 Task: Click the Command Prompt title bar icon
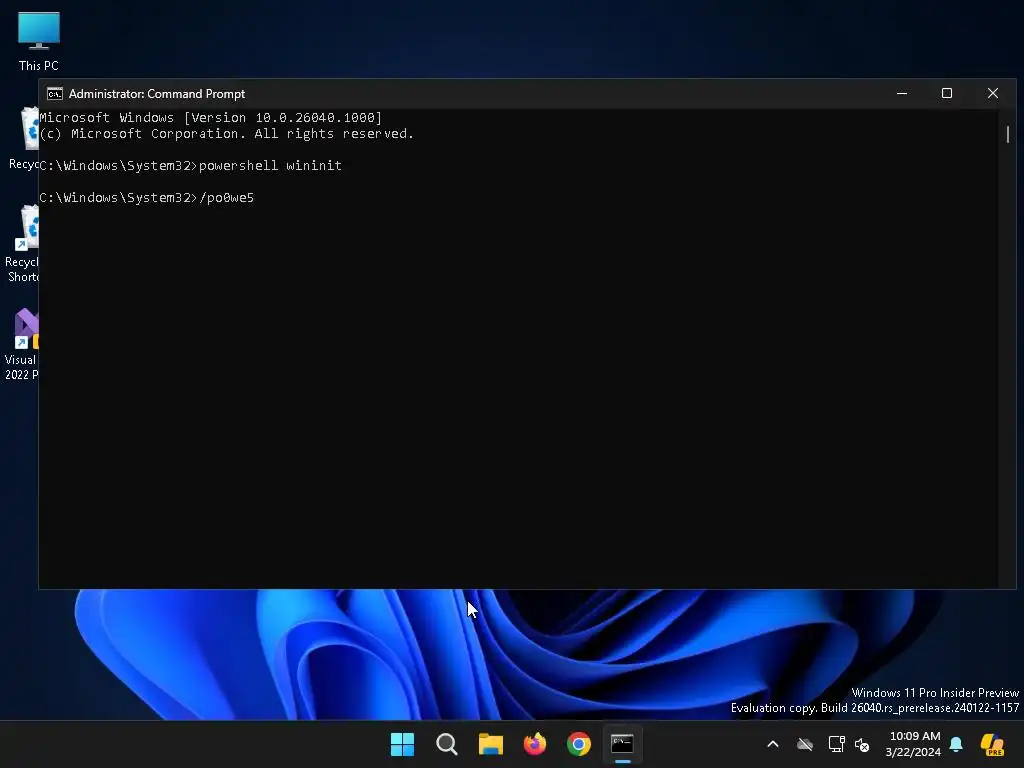click(x=55, y=94)
